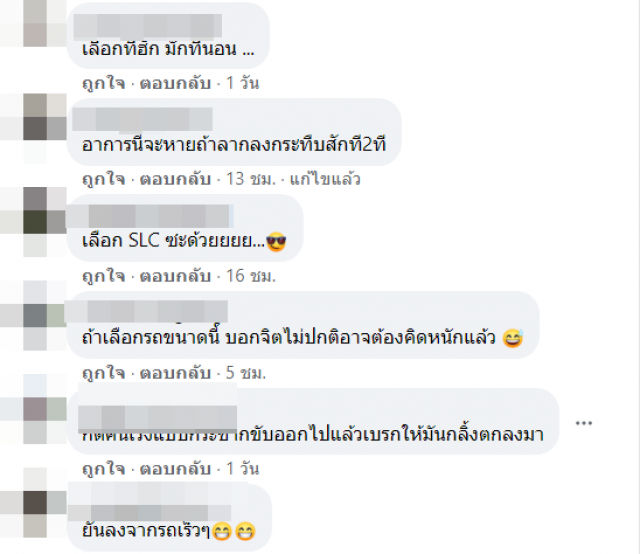Open the 'แก้ไขแล้ว' edit history link
The width and height of the screenshot is (640, 554).
(x=325, y=179)
